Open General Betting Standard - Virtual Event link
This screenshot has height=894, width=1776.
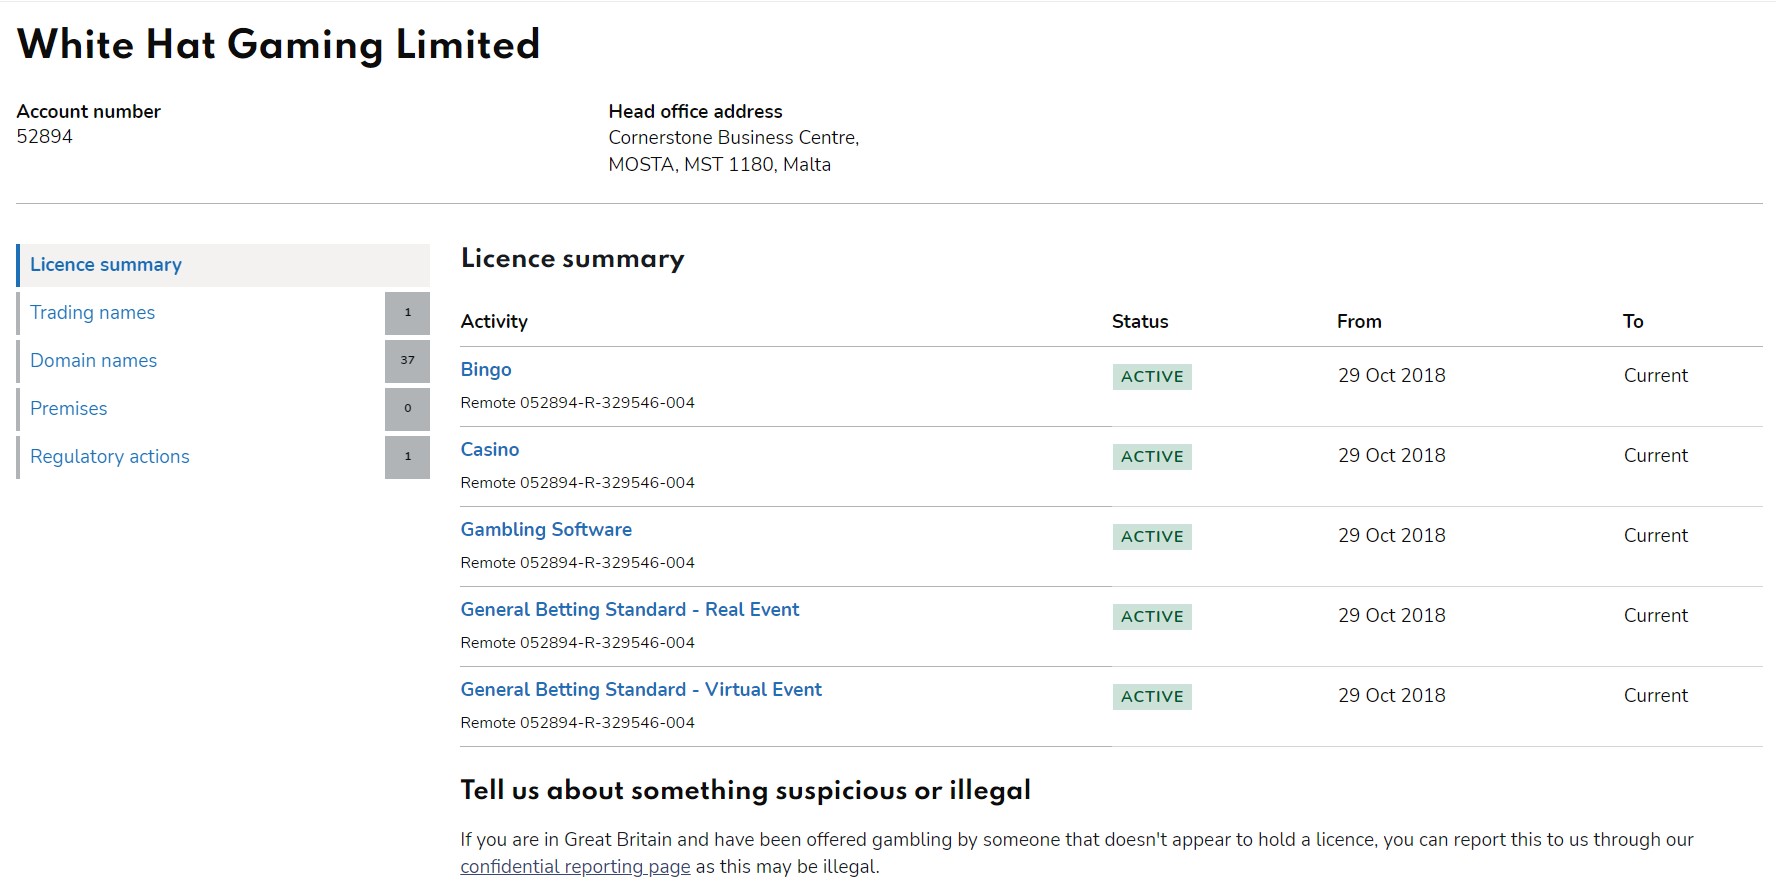(641, 690)
